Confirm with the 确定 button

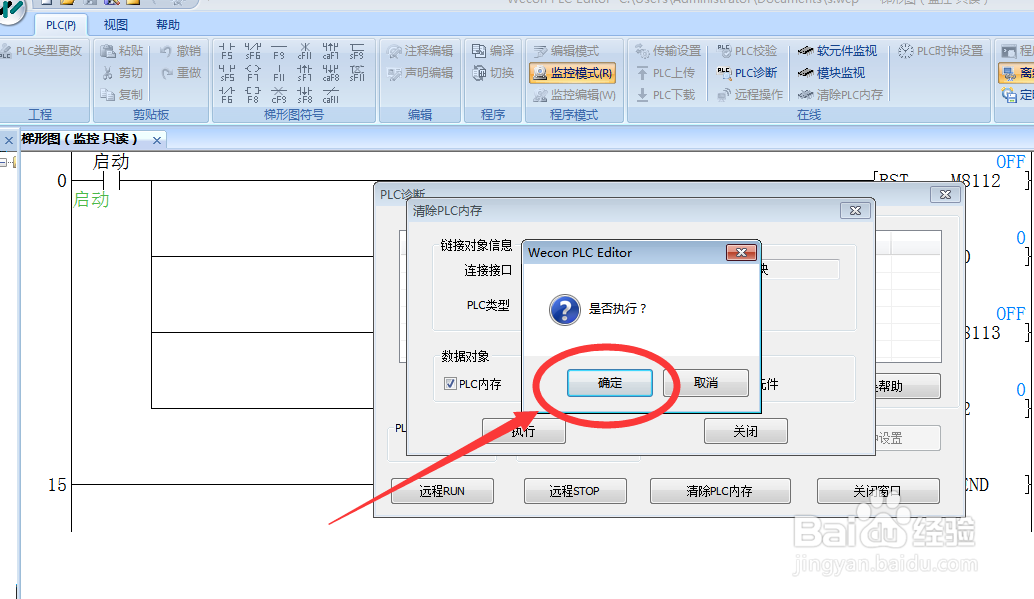tap(610, 383)
